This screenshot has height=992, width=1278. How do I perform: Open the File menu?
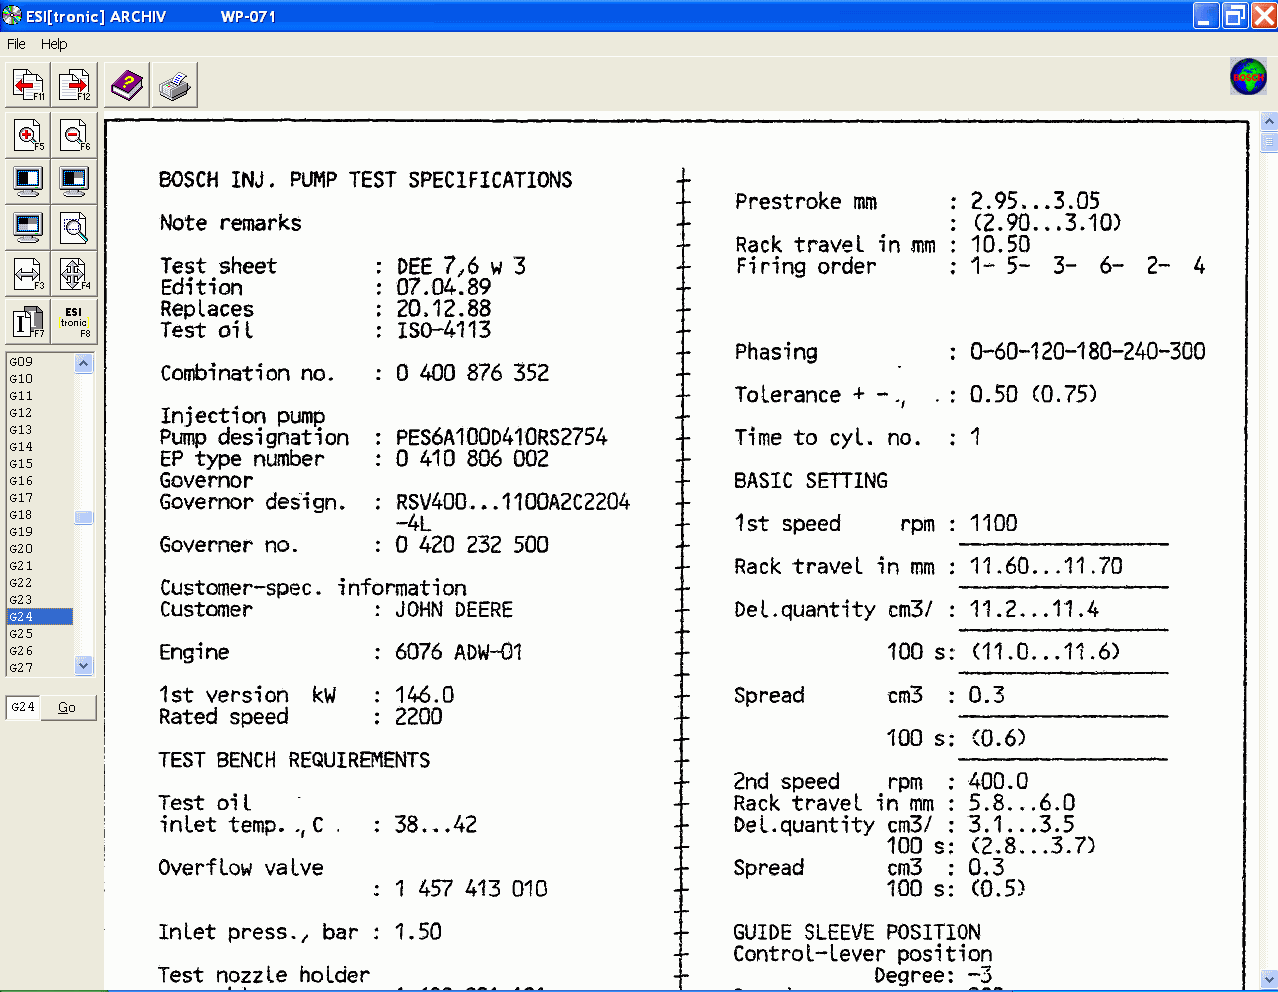click(x=16, y=44)
